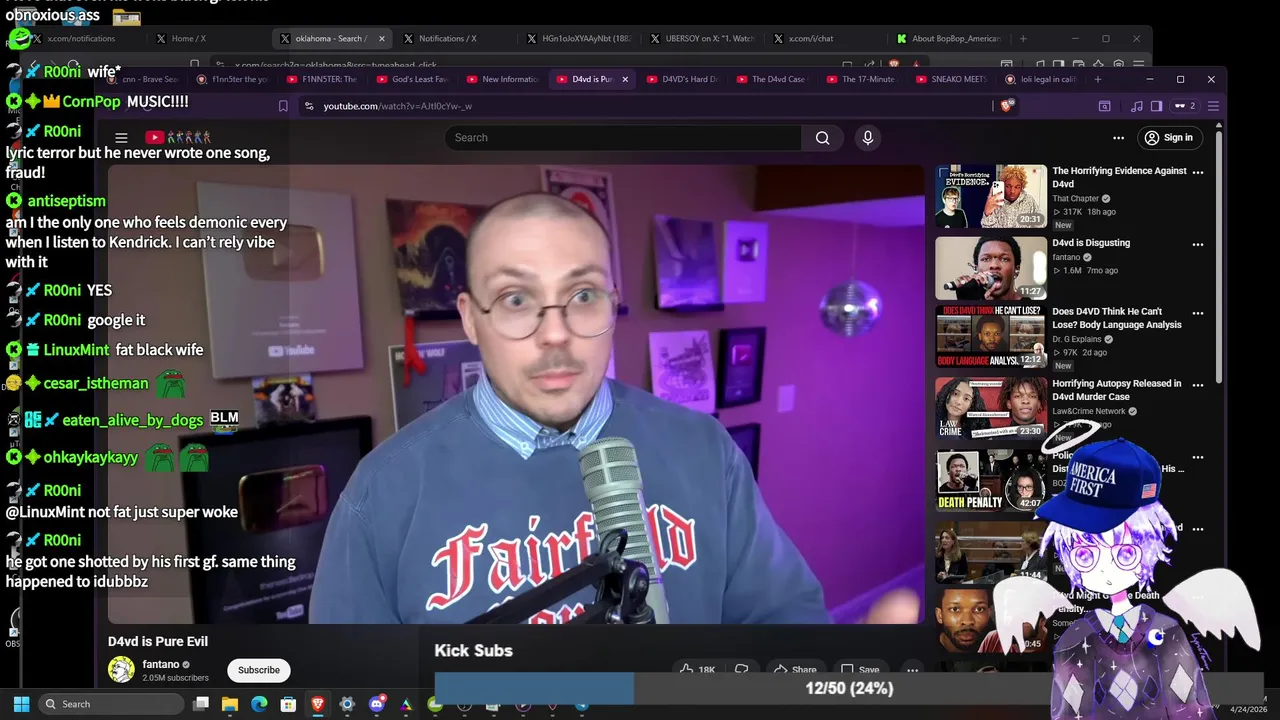Image resolution: width=1280 pixels, height=720 pixels.
Task: Open YouTube settings three-dot menu beside Sign in
Action: [x=1118, y=138]
